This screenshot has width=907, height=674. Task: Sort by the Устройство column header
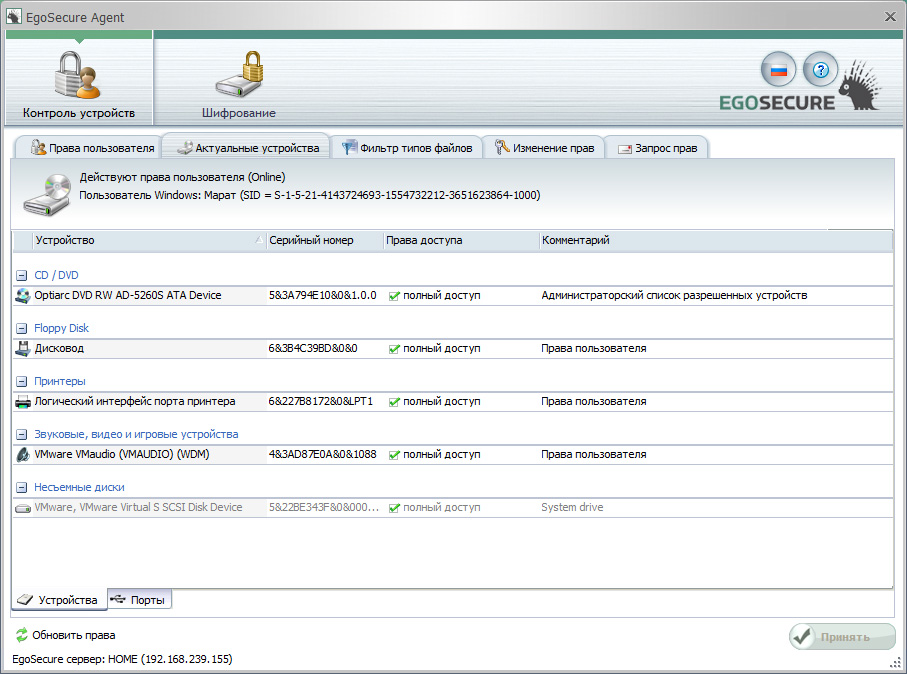tap(149, 240)
